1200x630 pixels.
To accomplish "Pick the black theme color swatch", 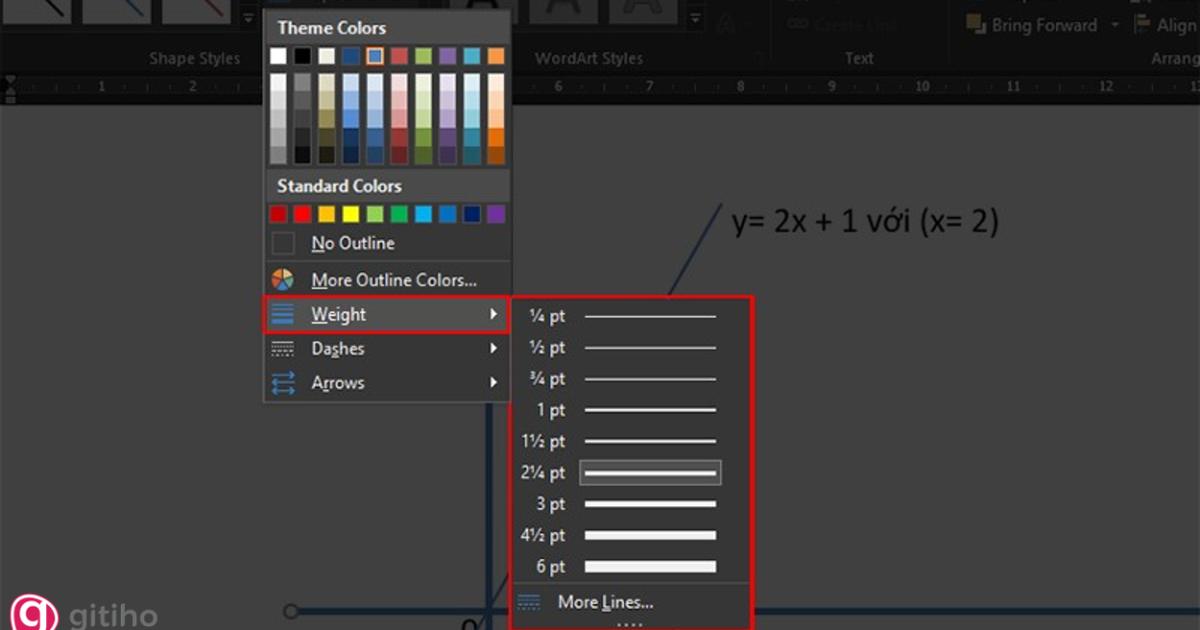I will click(302, 56).
